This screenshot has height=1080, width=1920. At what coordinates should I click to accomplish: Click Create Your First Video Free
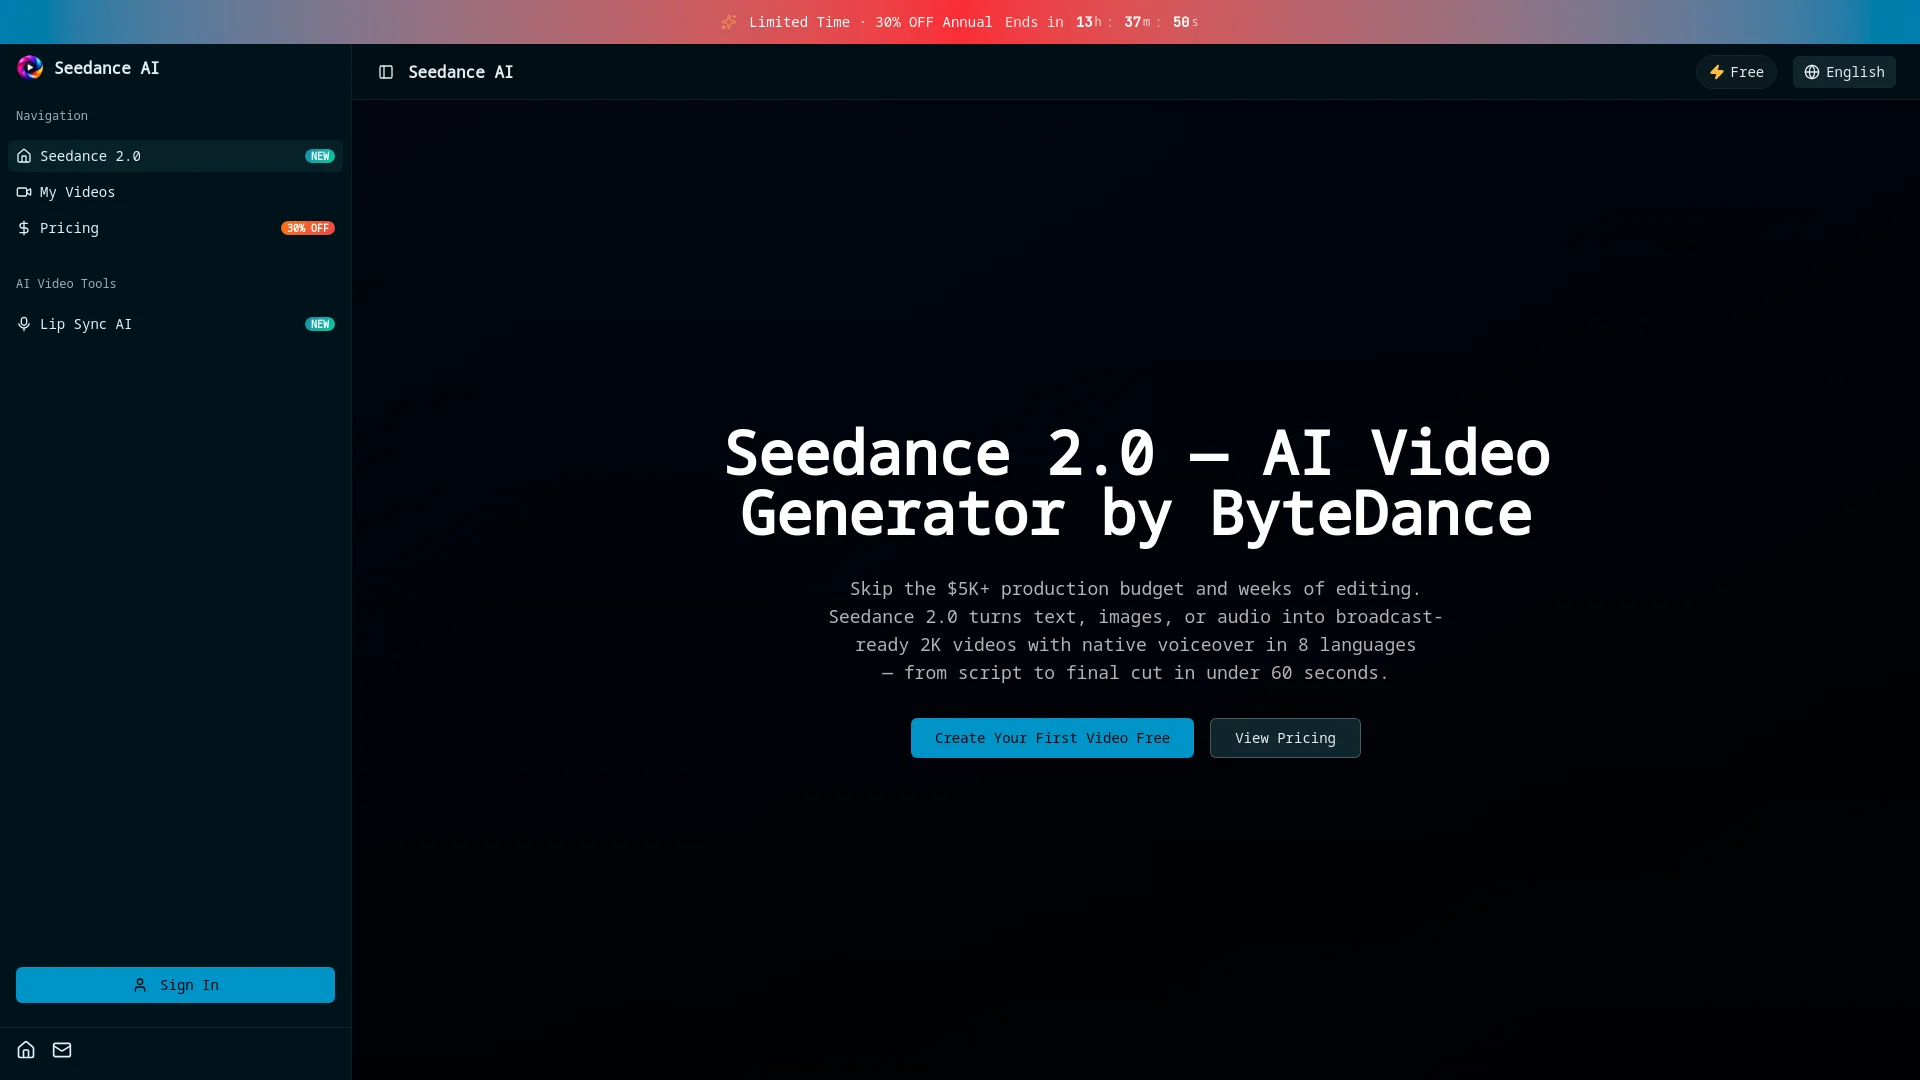point(1051,738)
